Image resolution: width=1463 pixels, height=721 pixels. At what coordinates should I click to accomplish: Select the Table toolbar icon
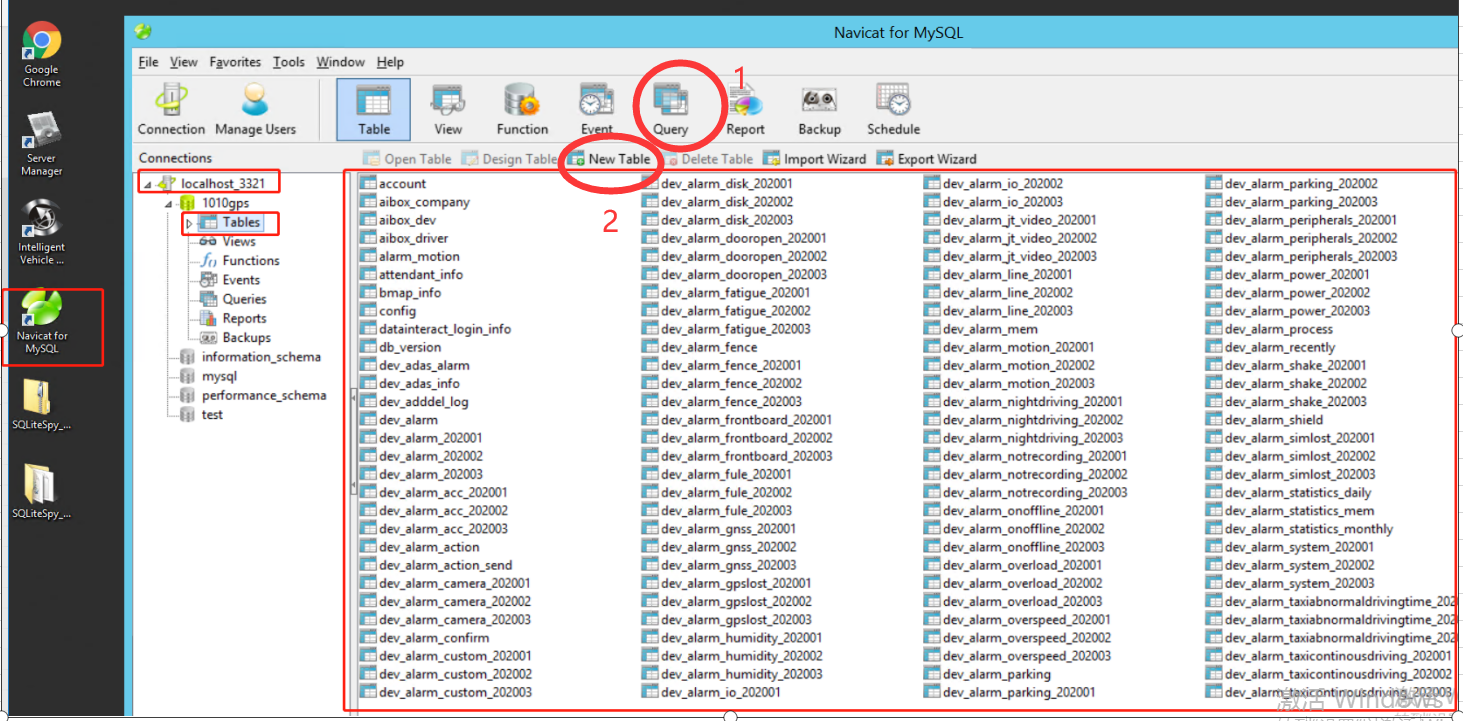[x=374, y=110]
